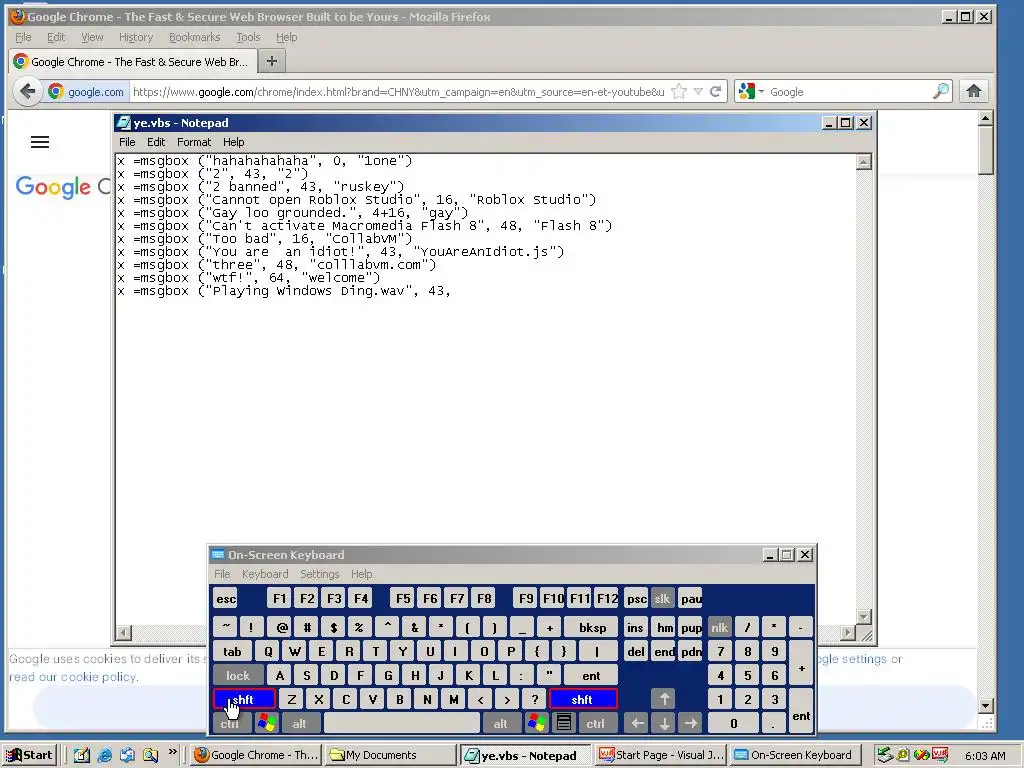Click the psc print screen key

[x=636, y=599]
